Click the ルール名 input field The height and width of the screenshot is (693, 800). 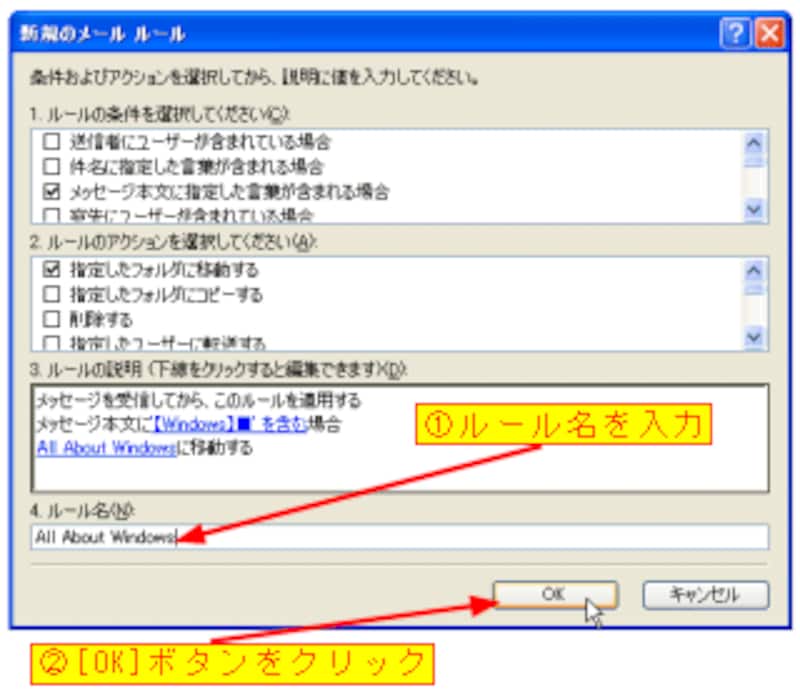(x=399, y=537)
